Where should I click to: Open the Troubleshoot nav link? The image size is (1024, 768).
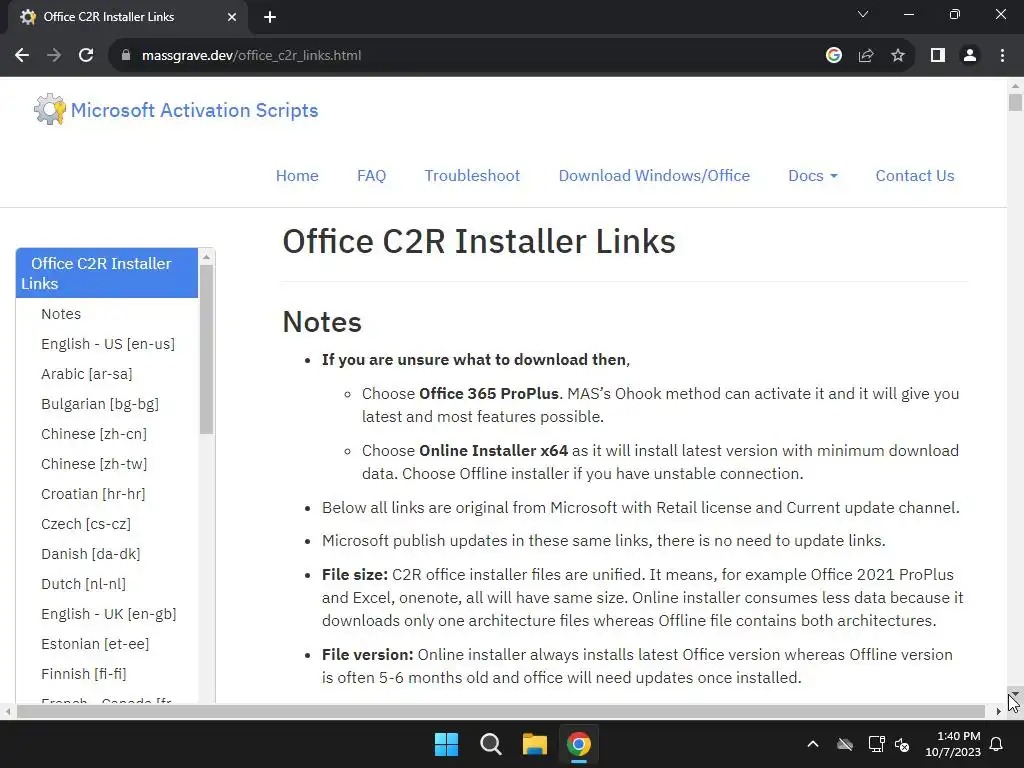pyautogui.click(x=472, y=176)
